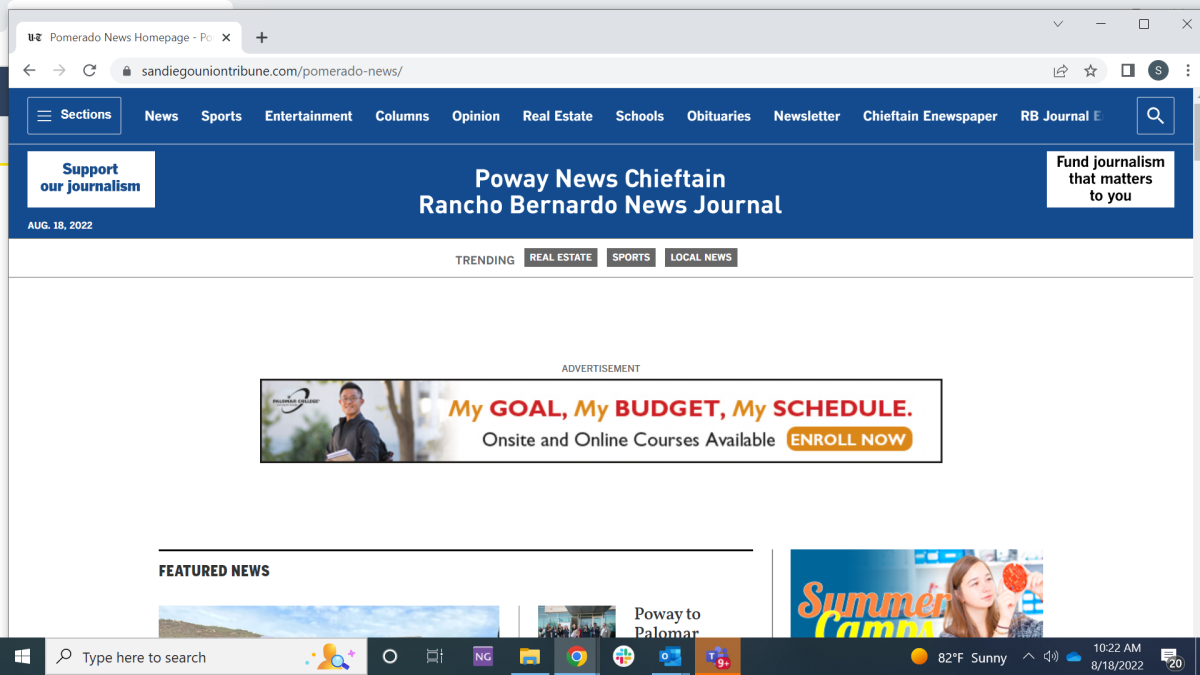Open the Windows Start menu
Image resolution: width=1200 pixels, height=675 pixels.
pos(22,657)
